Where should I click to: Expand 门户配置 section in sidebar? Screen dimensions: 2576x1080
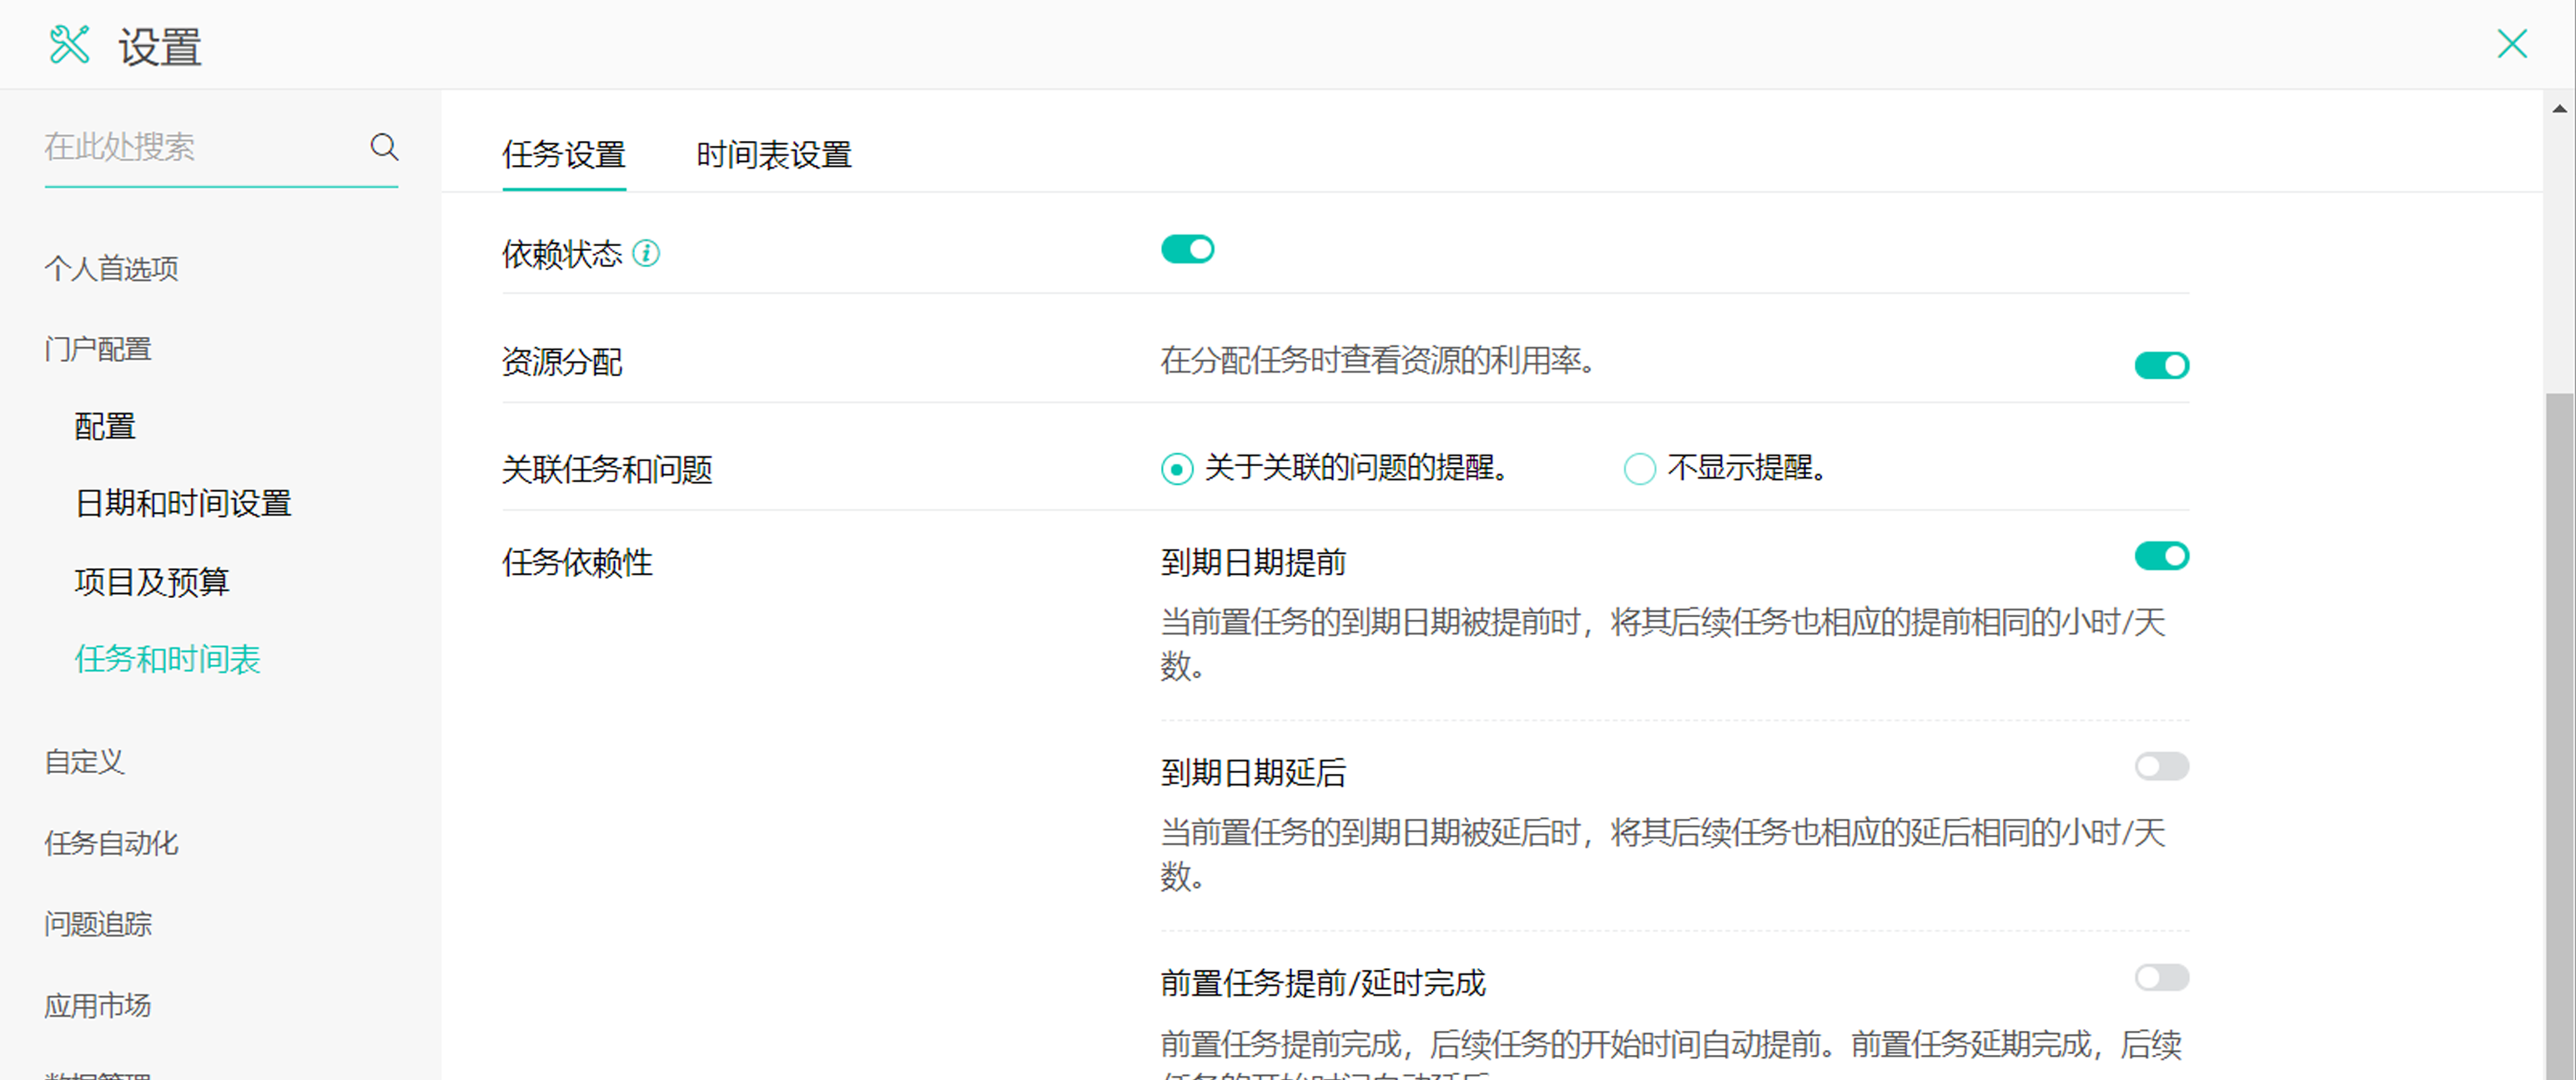click(x=98, y=349)
